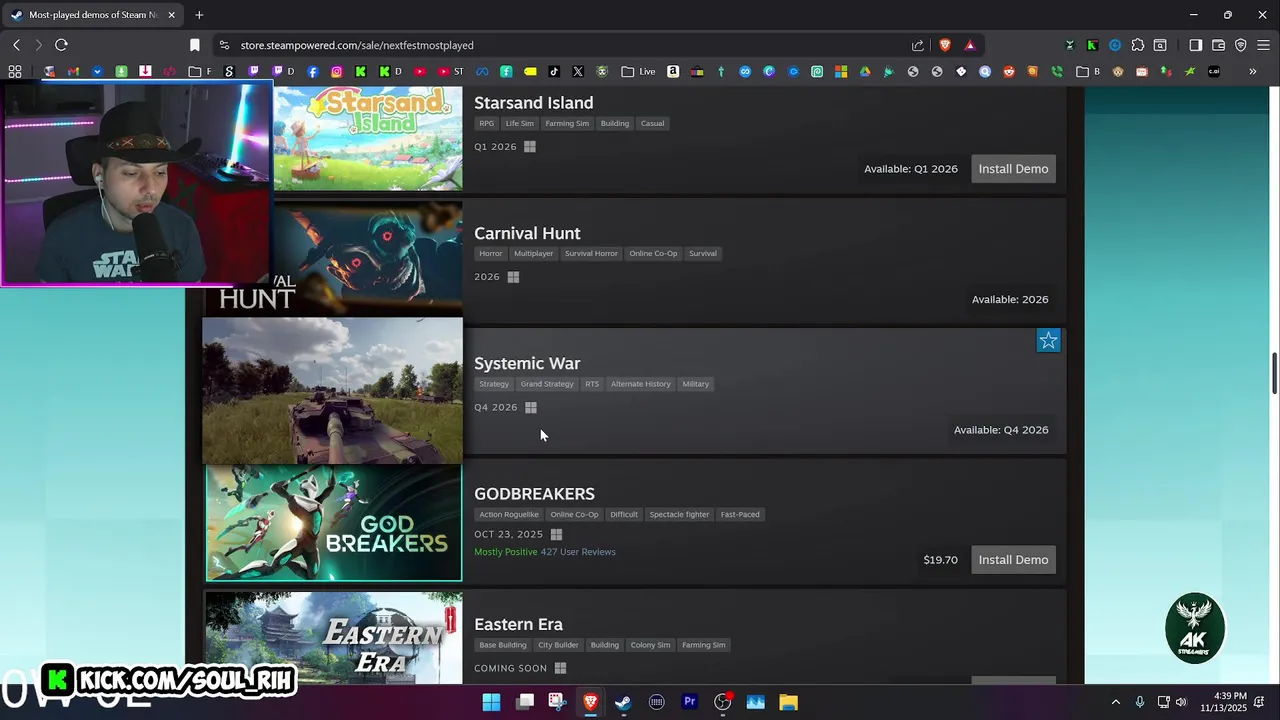Click the page vertical scrollbar thumb

(1274, 374)
